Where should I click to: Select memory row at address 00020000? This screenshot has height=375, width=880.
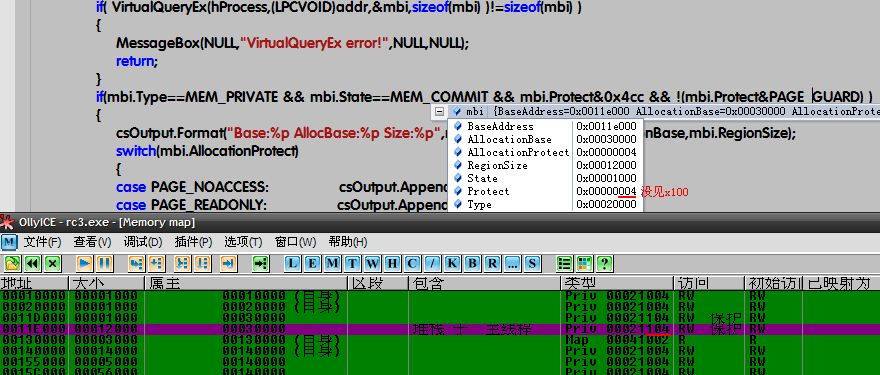pos(440,307)
